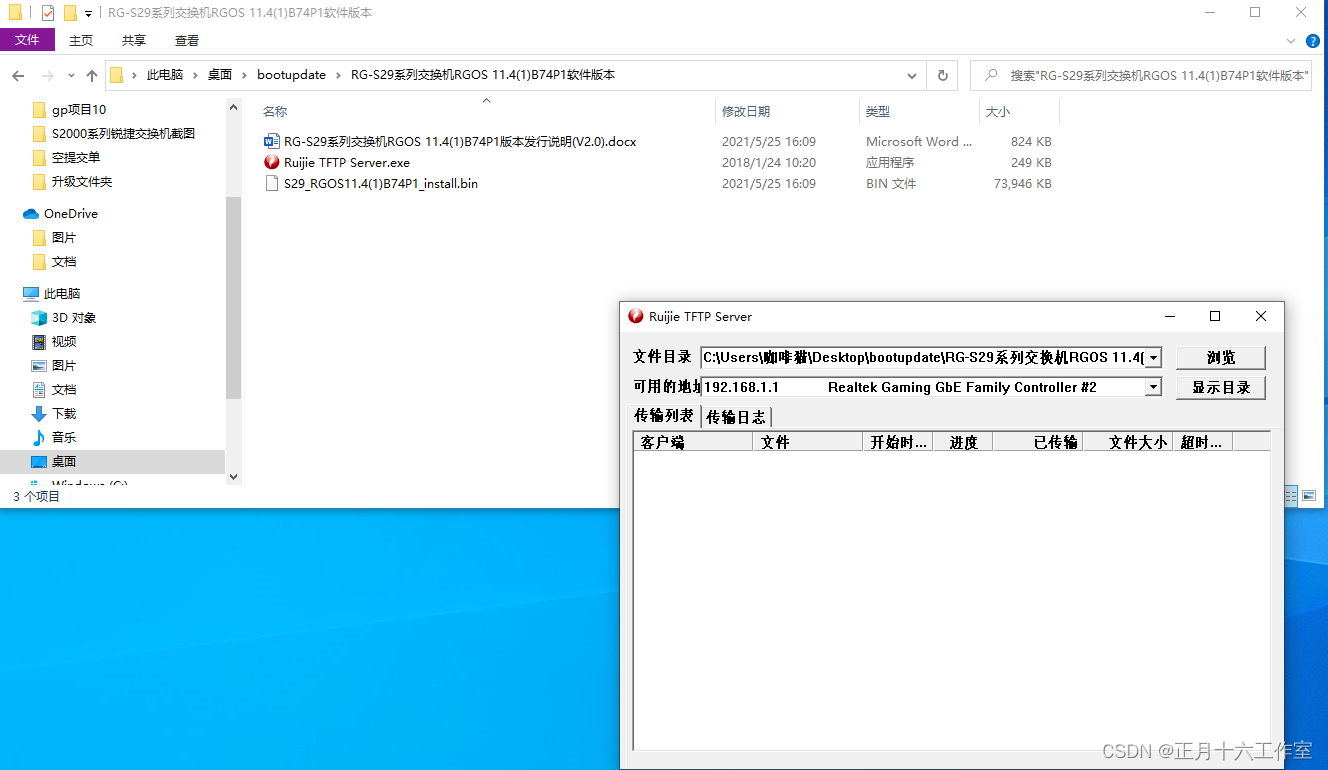This screenshot has width=1328, height=770.
Task: Click the search magnifier icon in Explorer
Action: [x=990, y=75]
